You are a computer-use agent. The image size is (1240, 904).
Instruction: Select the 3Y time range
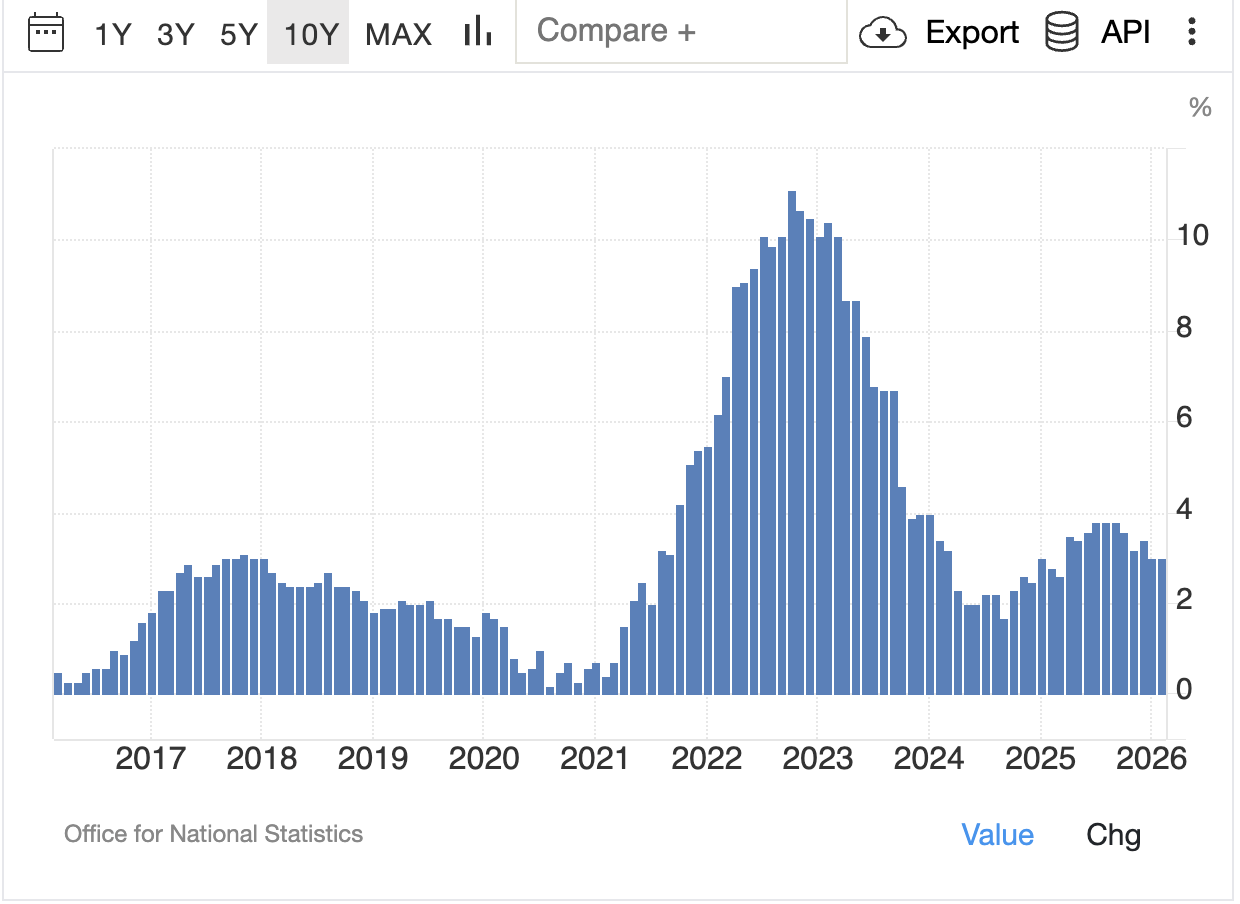click(x=176, y=34)
